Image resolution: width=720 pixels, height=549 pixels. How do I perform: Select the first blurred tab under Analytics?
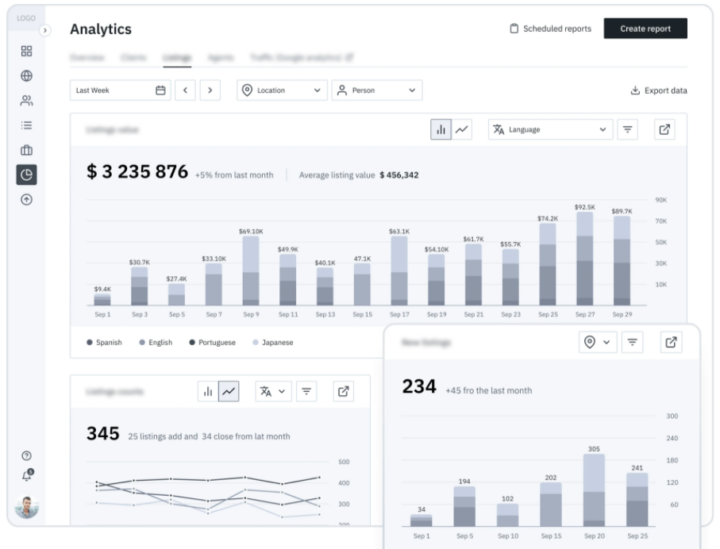(87, 57)
